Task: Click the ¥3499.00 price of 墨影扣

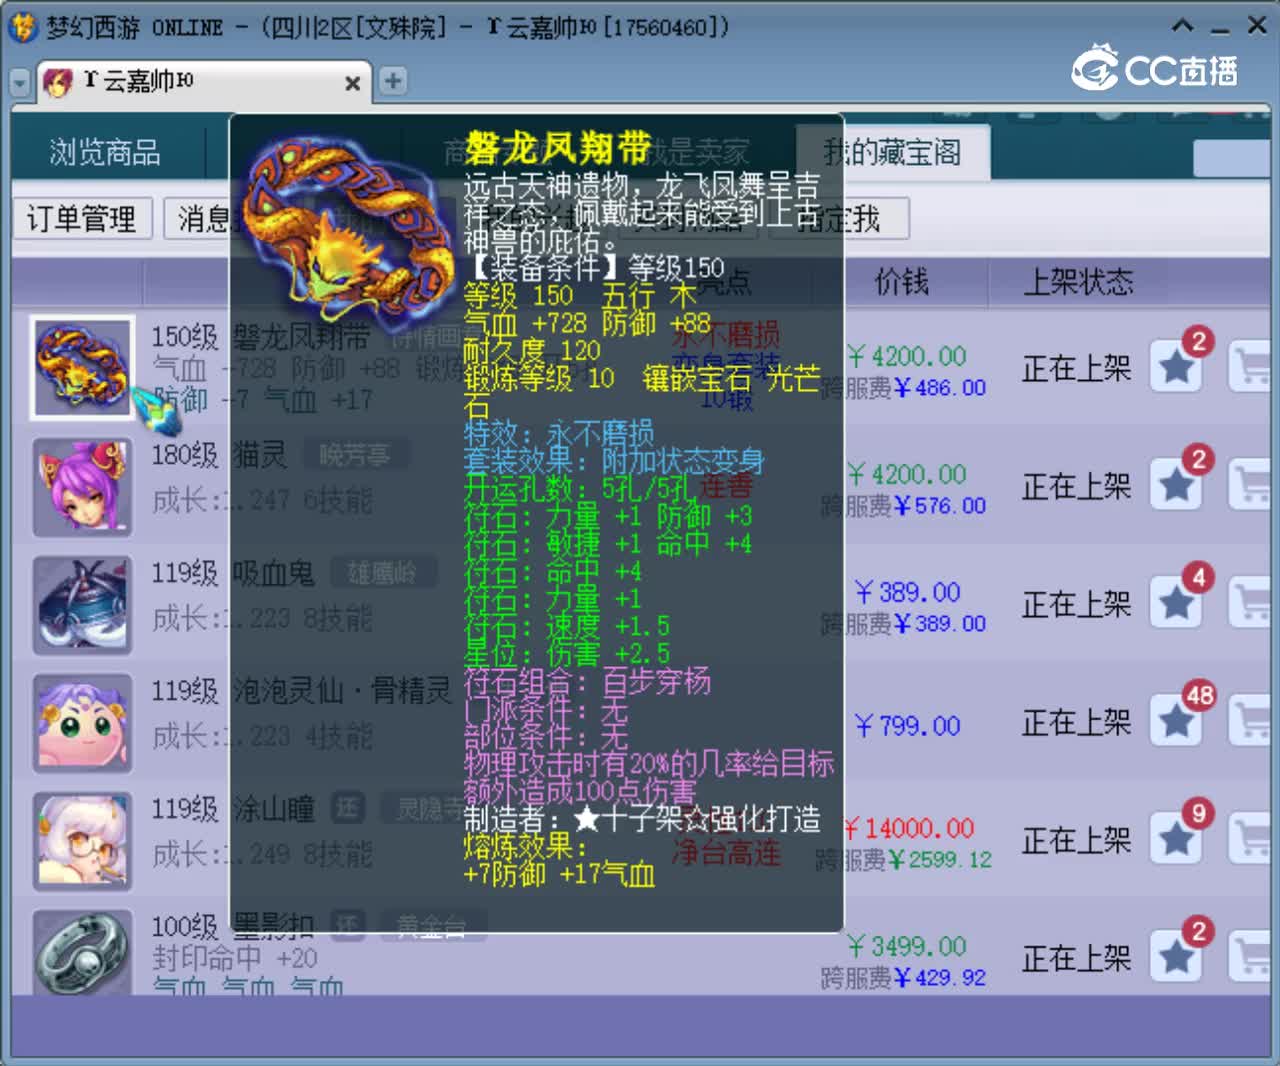Action: click(x=906, y=946)
